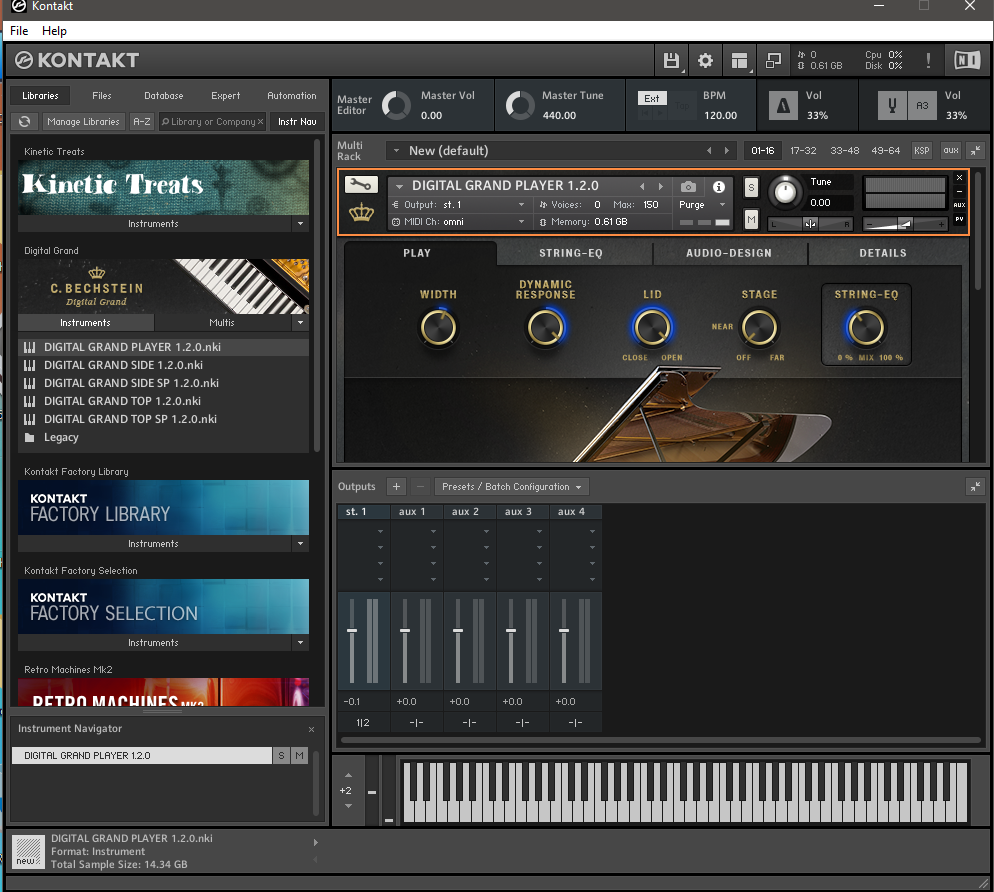Viewport: 994px width, 892px height.
Task: Add an output channel with plus
Action: pos(396,486)
